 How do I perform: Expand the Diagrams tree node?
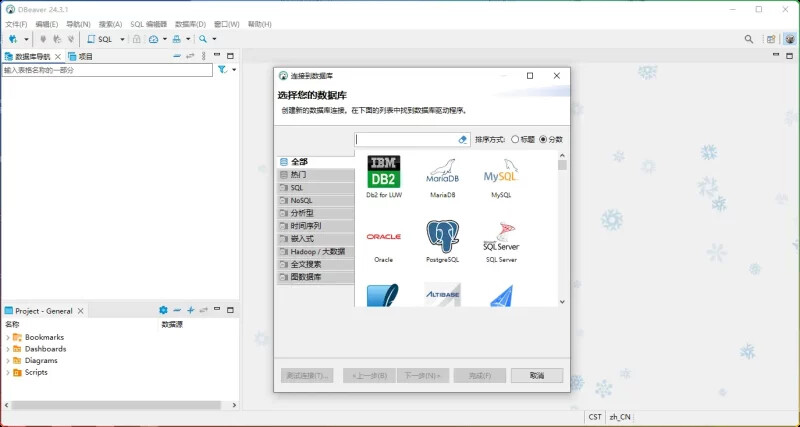8,361
